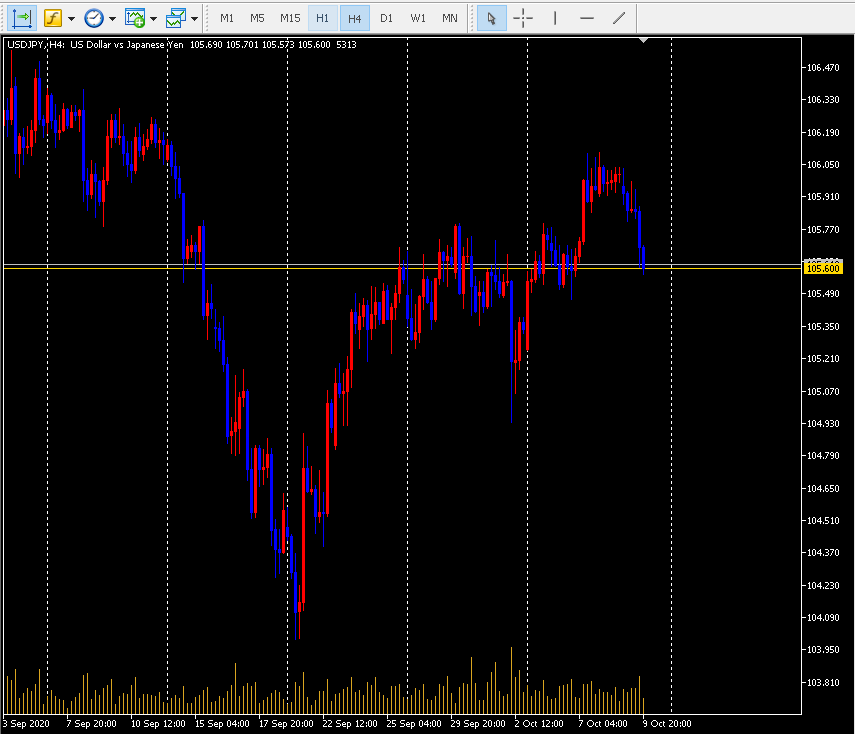The width and height of the screenshot is (855, 734).
Task: Activate the crosshair tool
Action: pyautogui.click(x=523, y=18)
